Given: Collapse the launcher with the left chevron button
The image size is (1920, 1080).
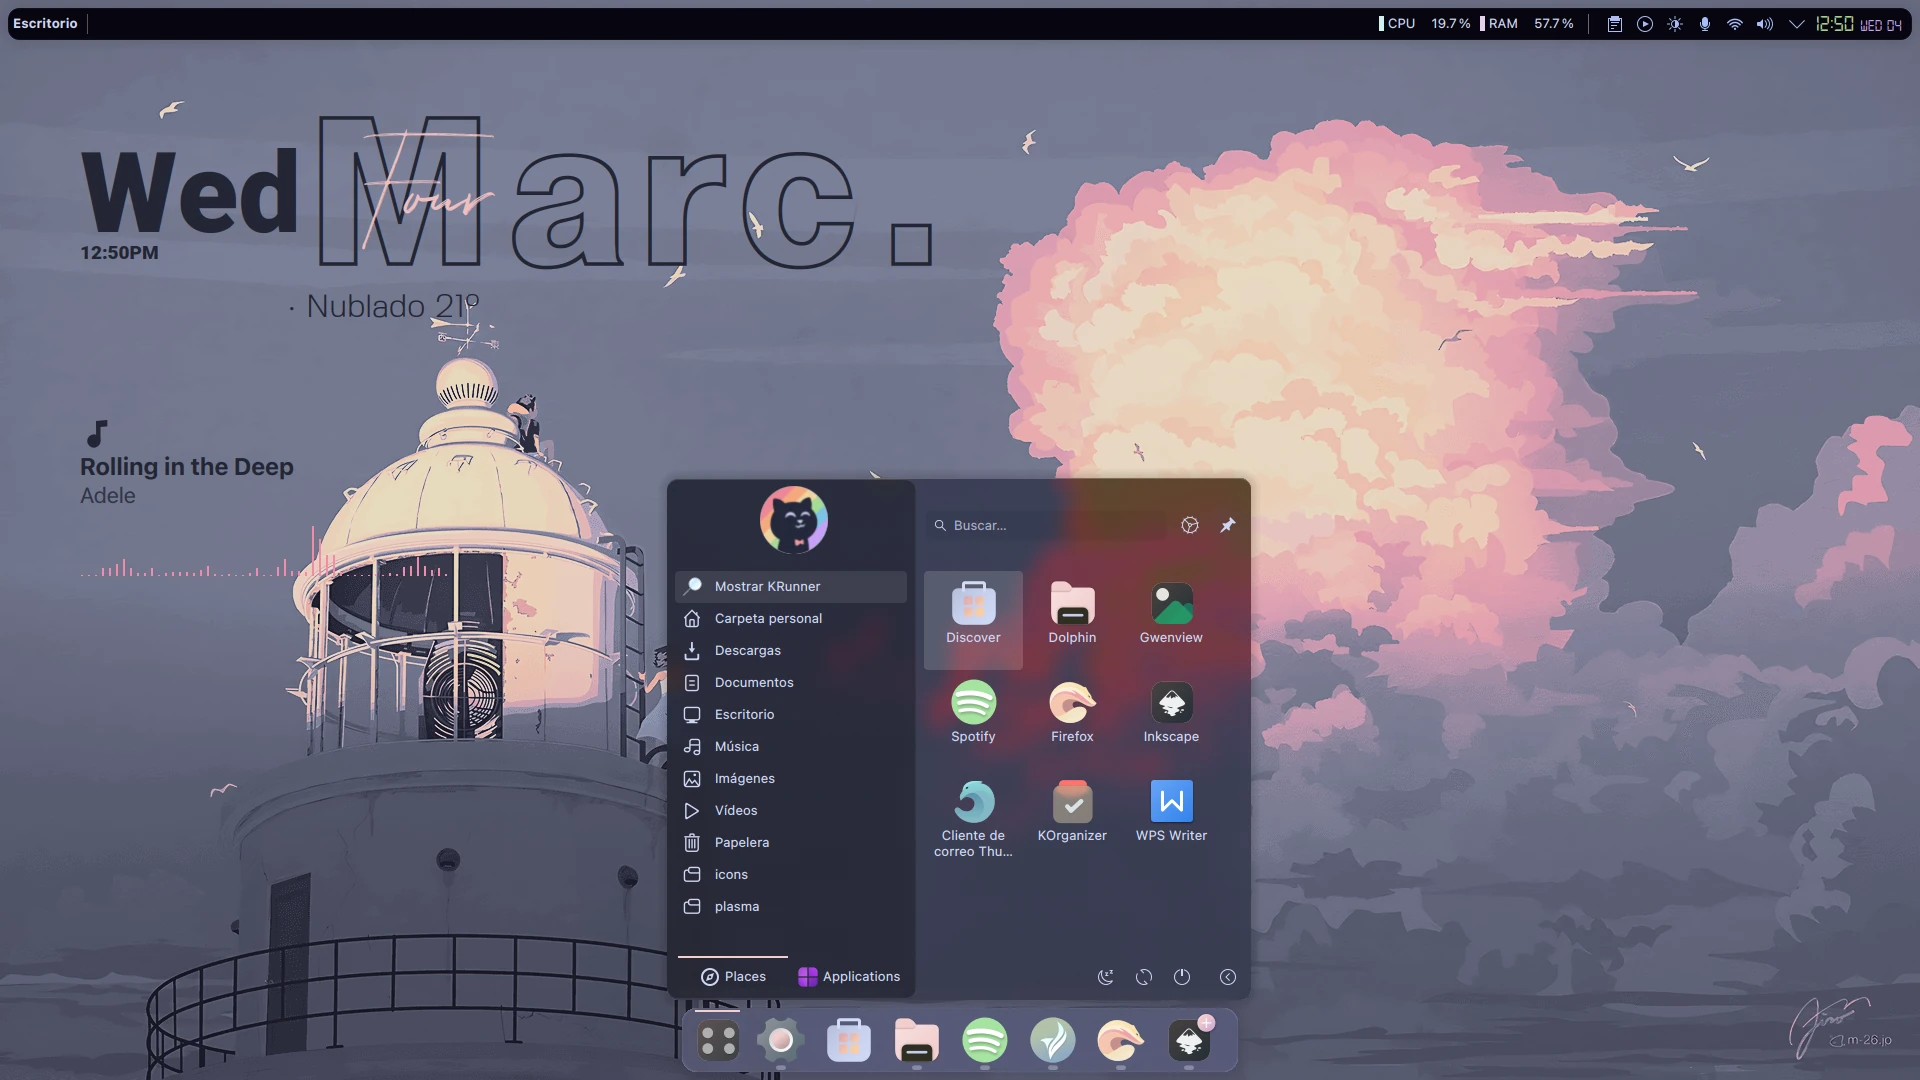Looking at the screenshot, I should [x=1228, y=977].
